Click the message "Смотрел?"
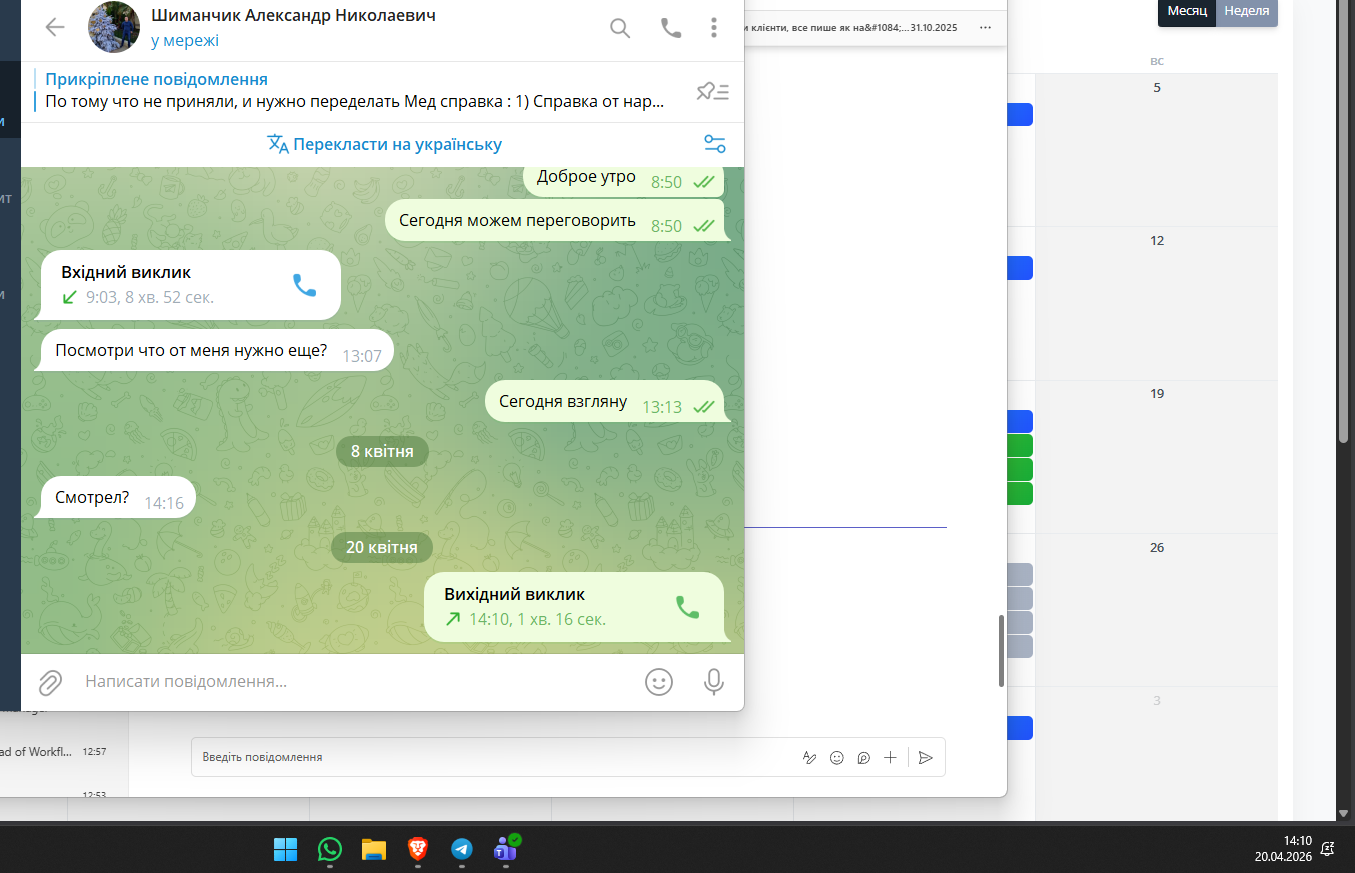The width and height of the screenshot is (1355, 873). click(117, 498)
